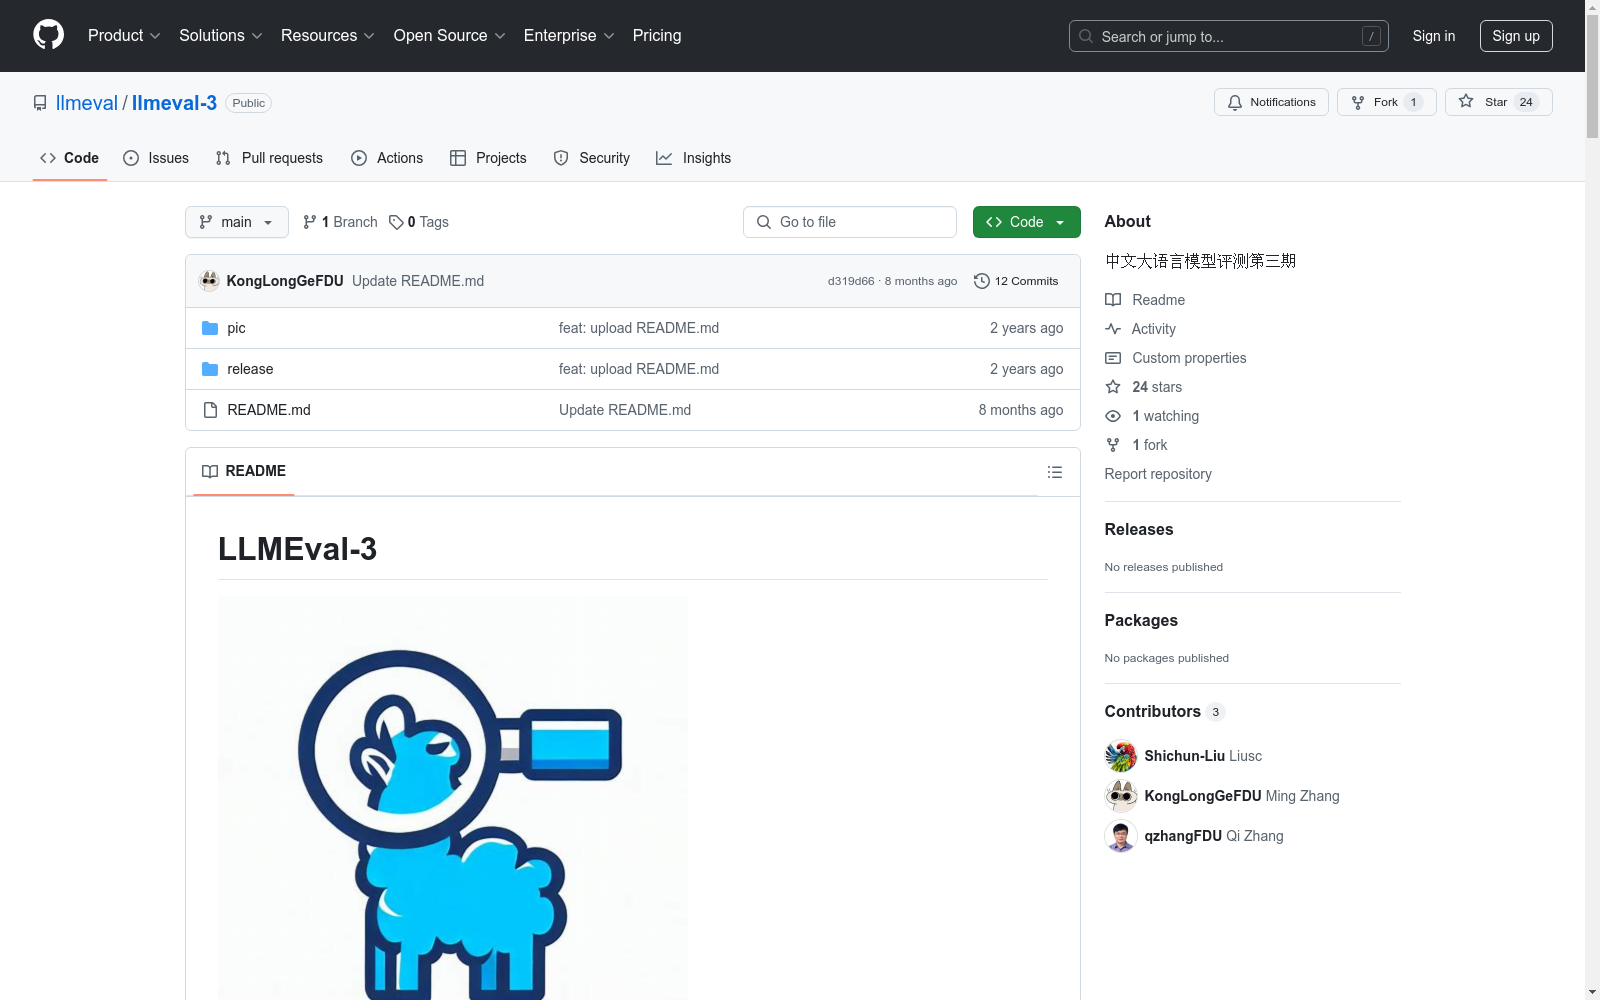Open the main branch selector dropdown

[237, 222]
